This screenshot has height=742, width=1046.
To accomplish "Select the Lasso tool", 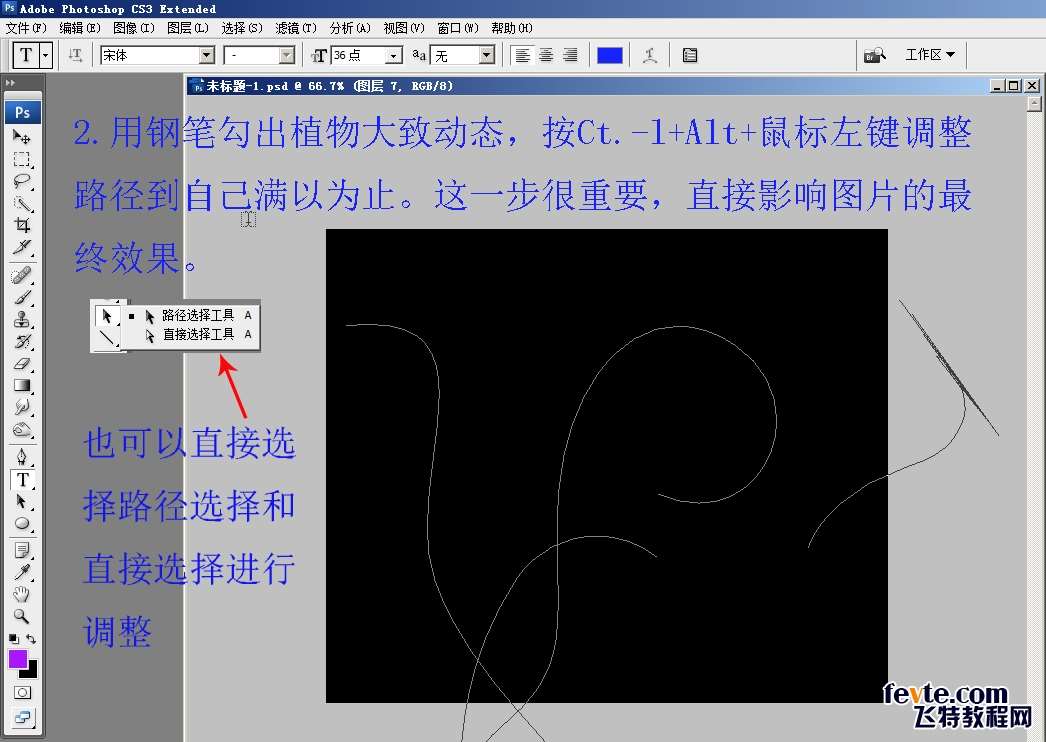I will pyautogui.click(x=21, y=181).
